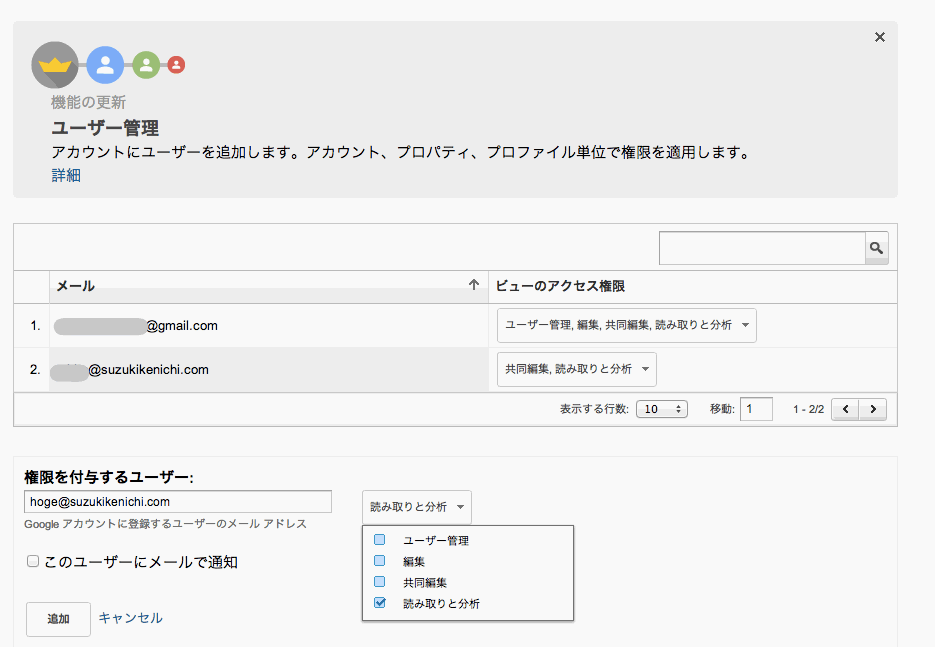Enable the 編集 permission checkbox
The width and height of the screenshot is (935, 647).
click(379, 561)
